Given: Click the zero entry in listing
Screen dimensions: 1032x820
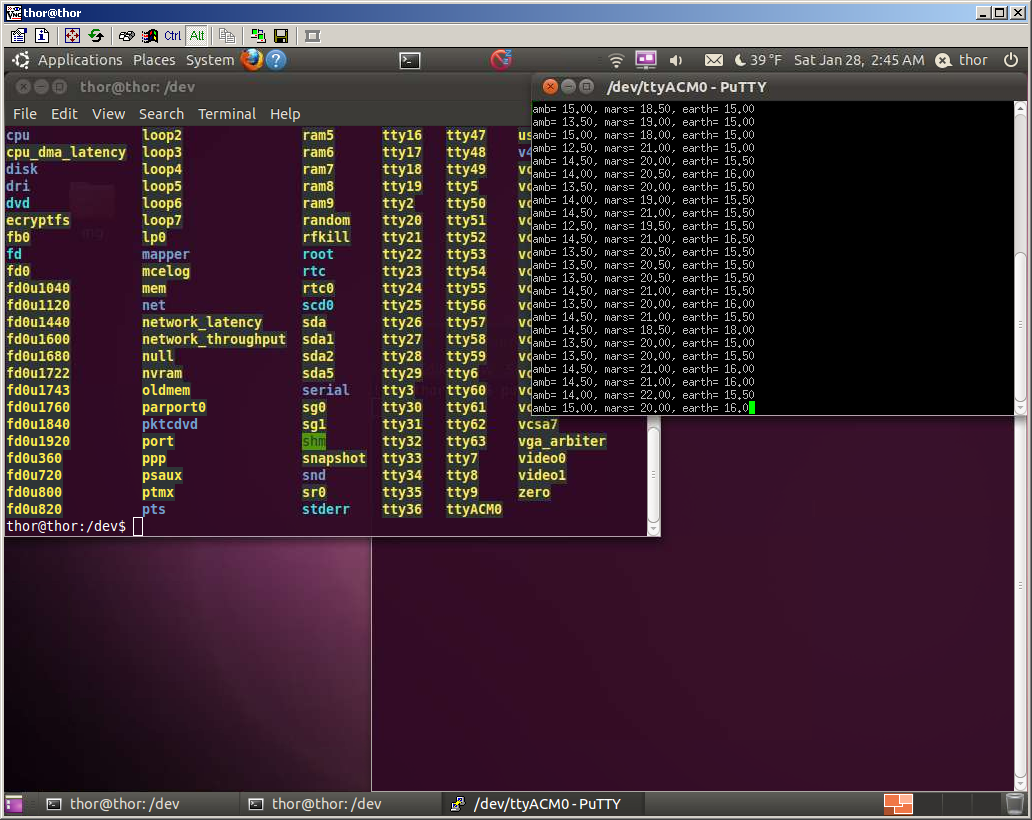Looking at the screenshot, I should point(534,492).
